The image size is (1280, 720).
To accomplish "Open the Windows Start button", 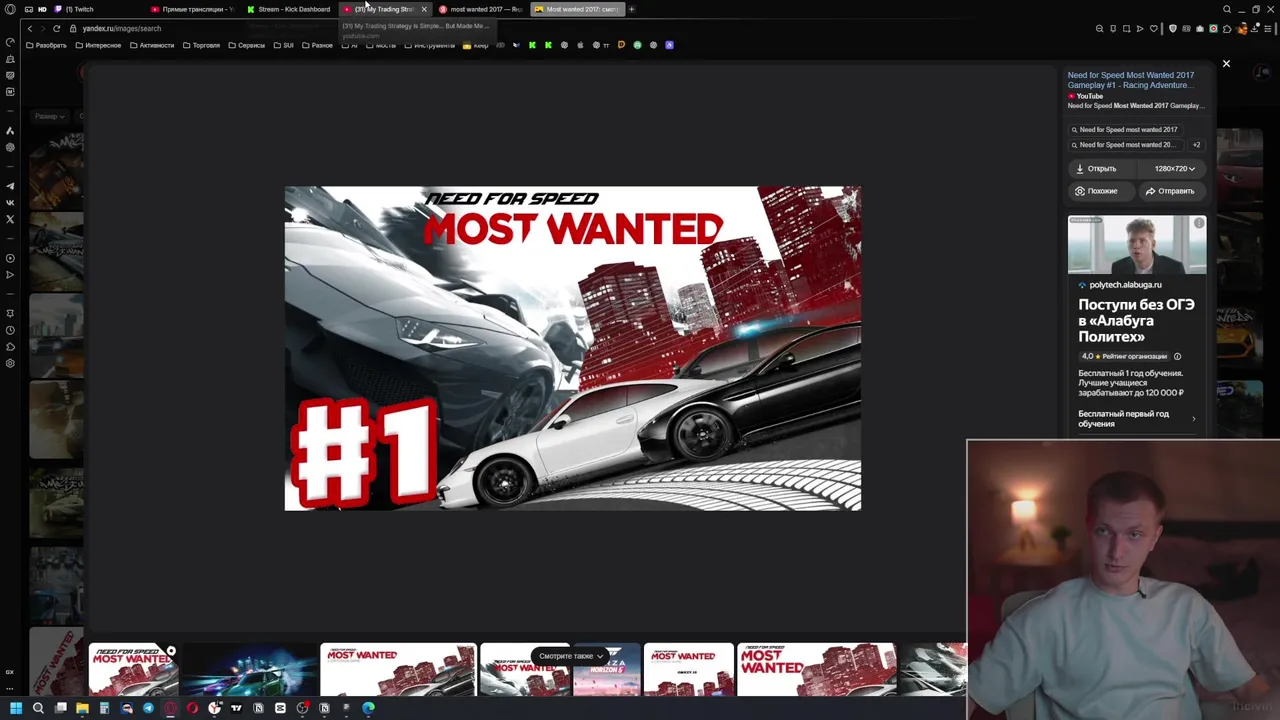I will click(16, 708).
